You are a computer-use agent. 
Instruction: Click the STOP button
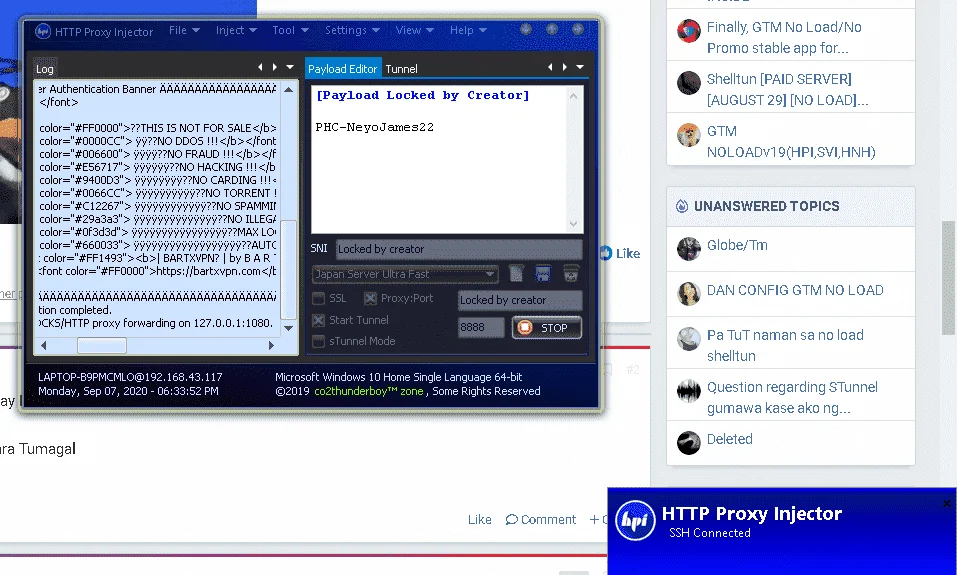pos(547,328)
